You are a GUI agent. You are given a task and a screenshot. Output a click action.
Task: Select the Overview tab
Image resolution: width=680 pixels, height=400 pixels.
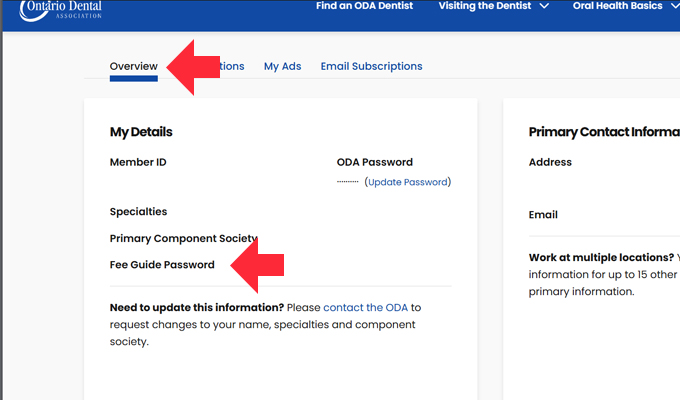134,67
